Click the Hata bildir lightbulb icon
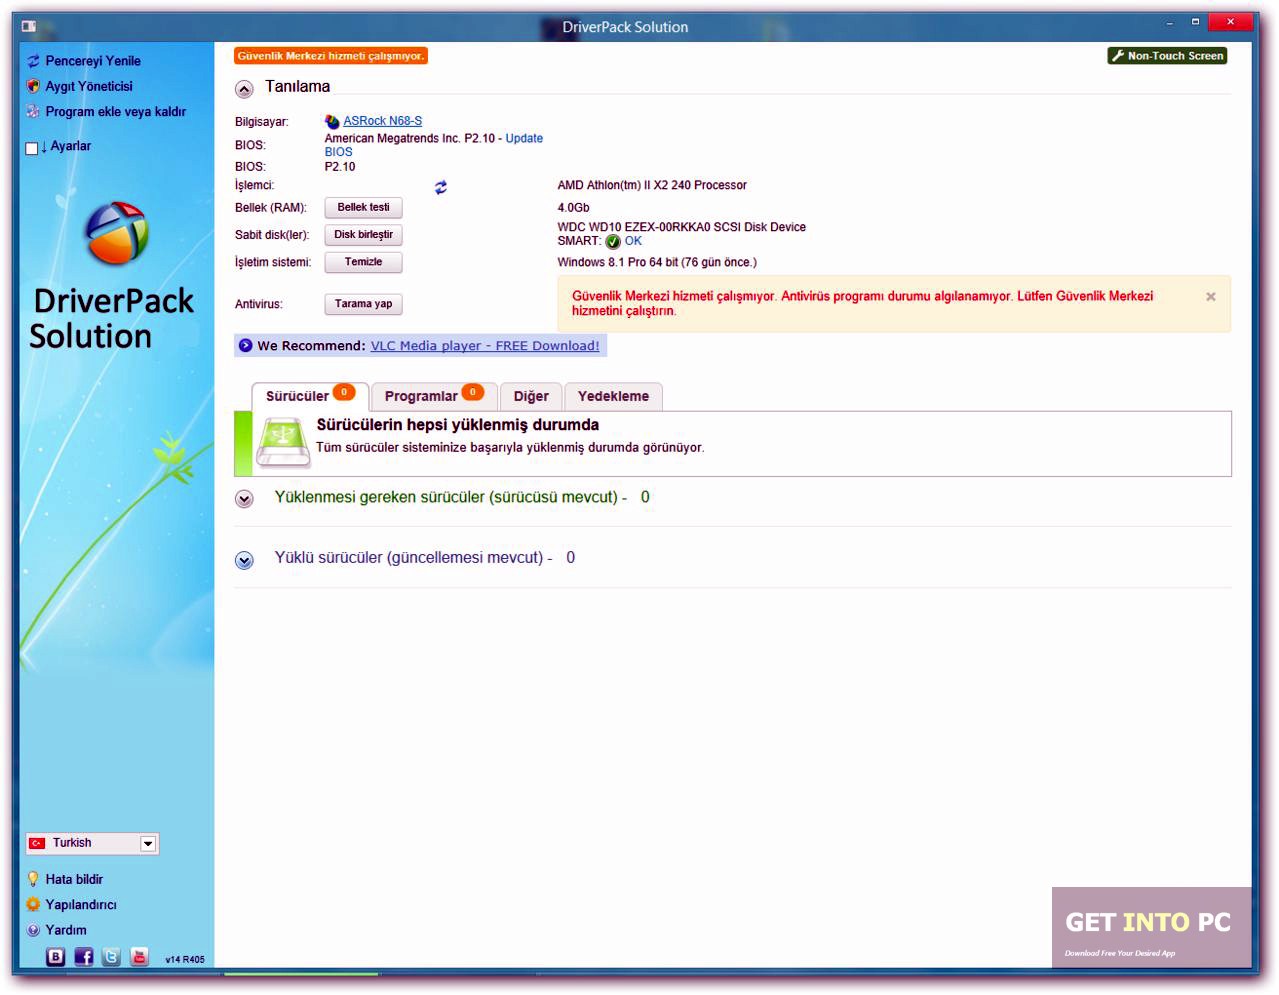The height and width of the screenshot is (995, 1279). pos(33,879)
